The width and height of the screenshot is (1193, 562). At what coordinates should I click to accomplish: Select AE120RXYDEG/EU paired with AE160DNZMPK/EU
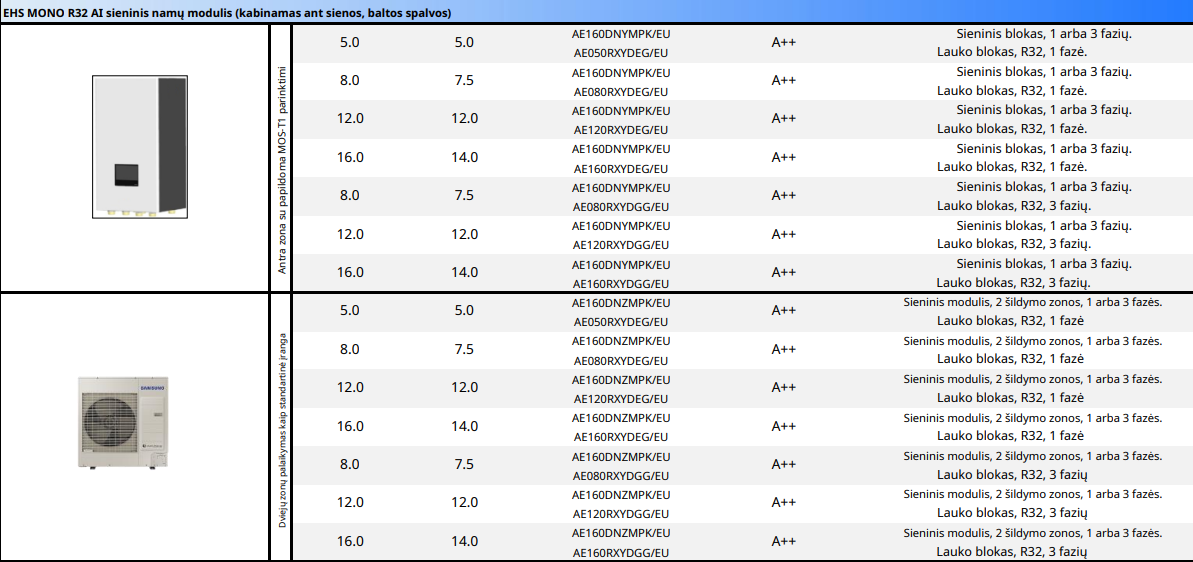pos(621,398)
